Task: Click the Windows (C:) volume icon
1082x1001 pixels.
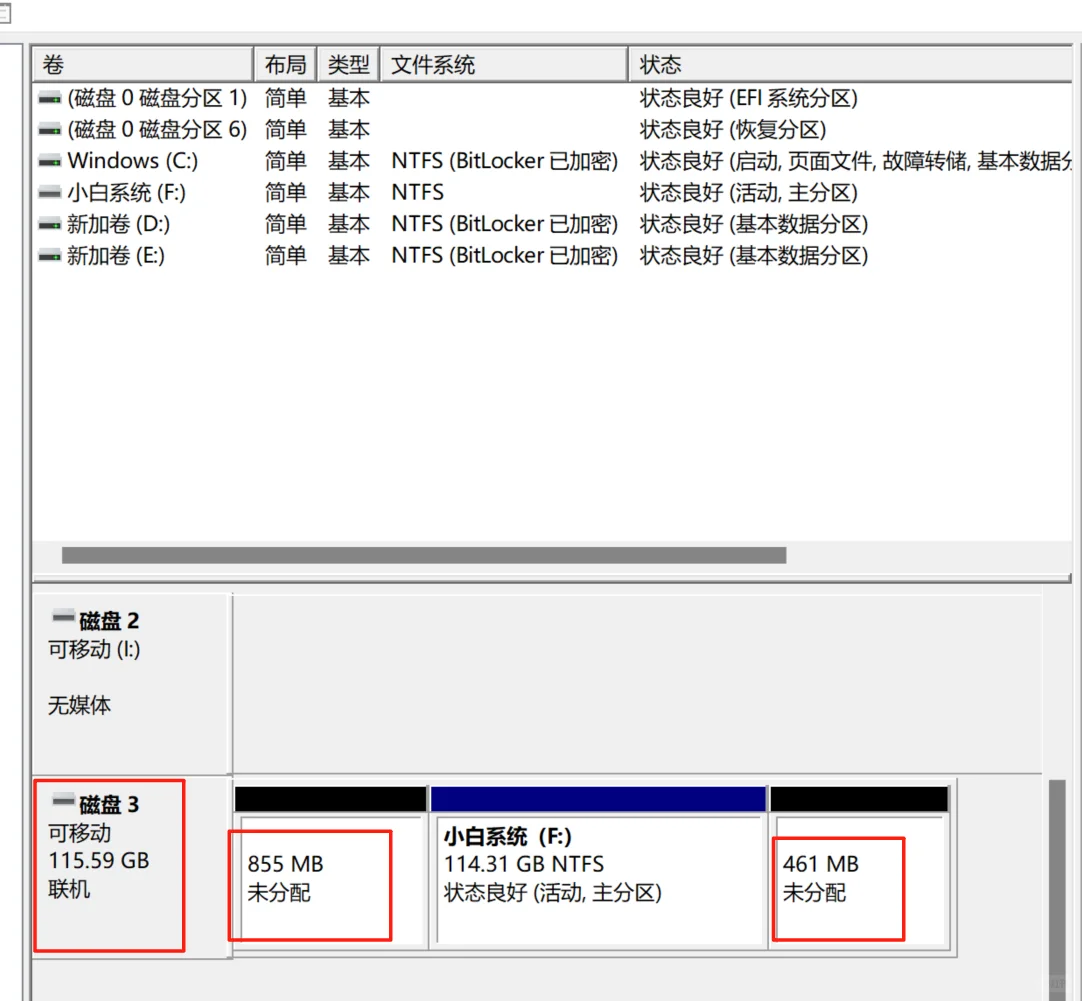Action: tap(50, 161)
